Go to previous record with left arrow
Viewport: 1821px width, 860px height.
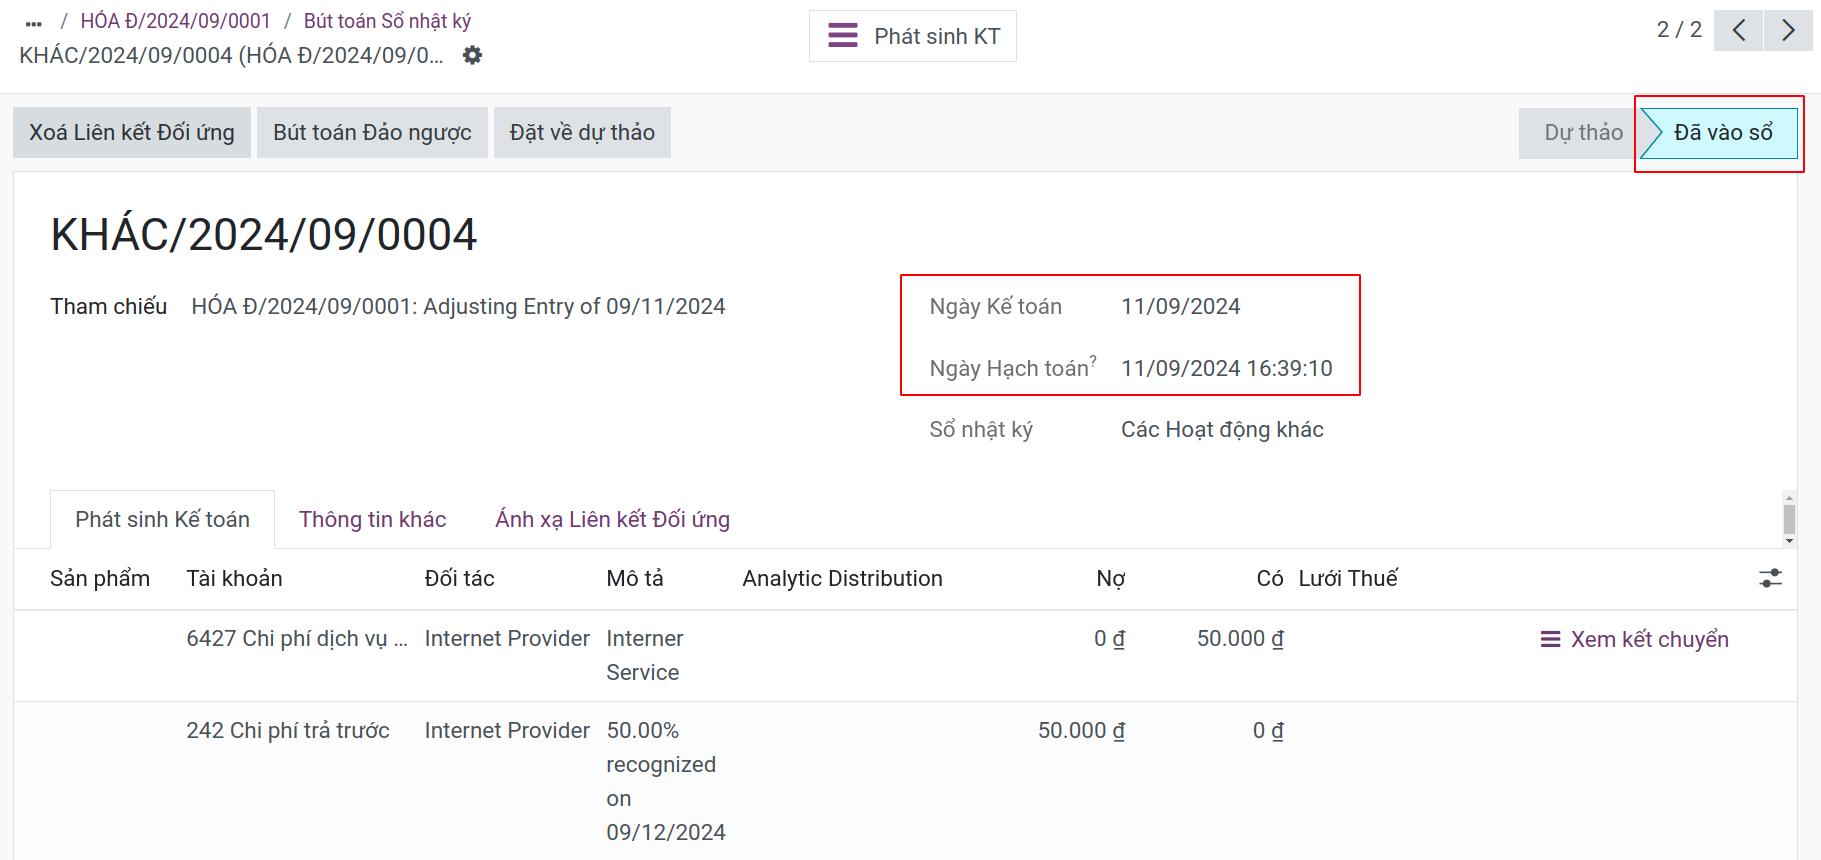point(1738,30)
